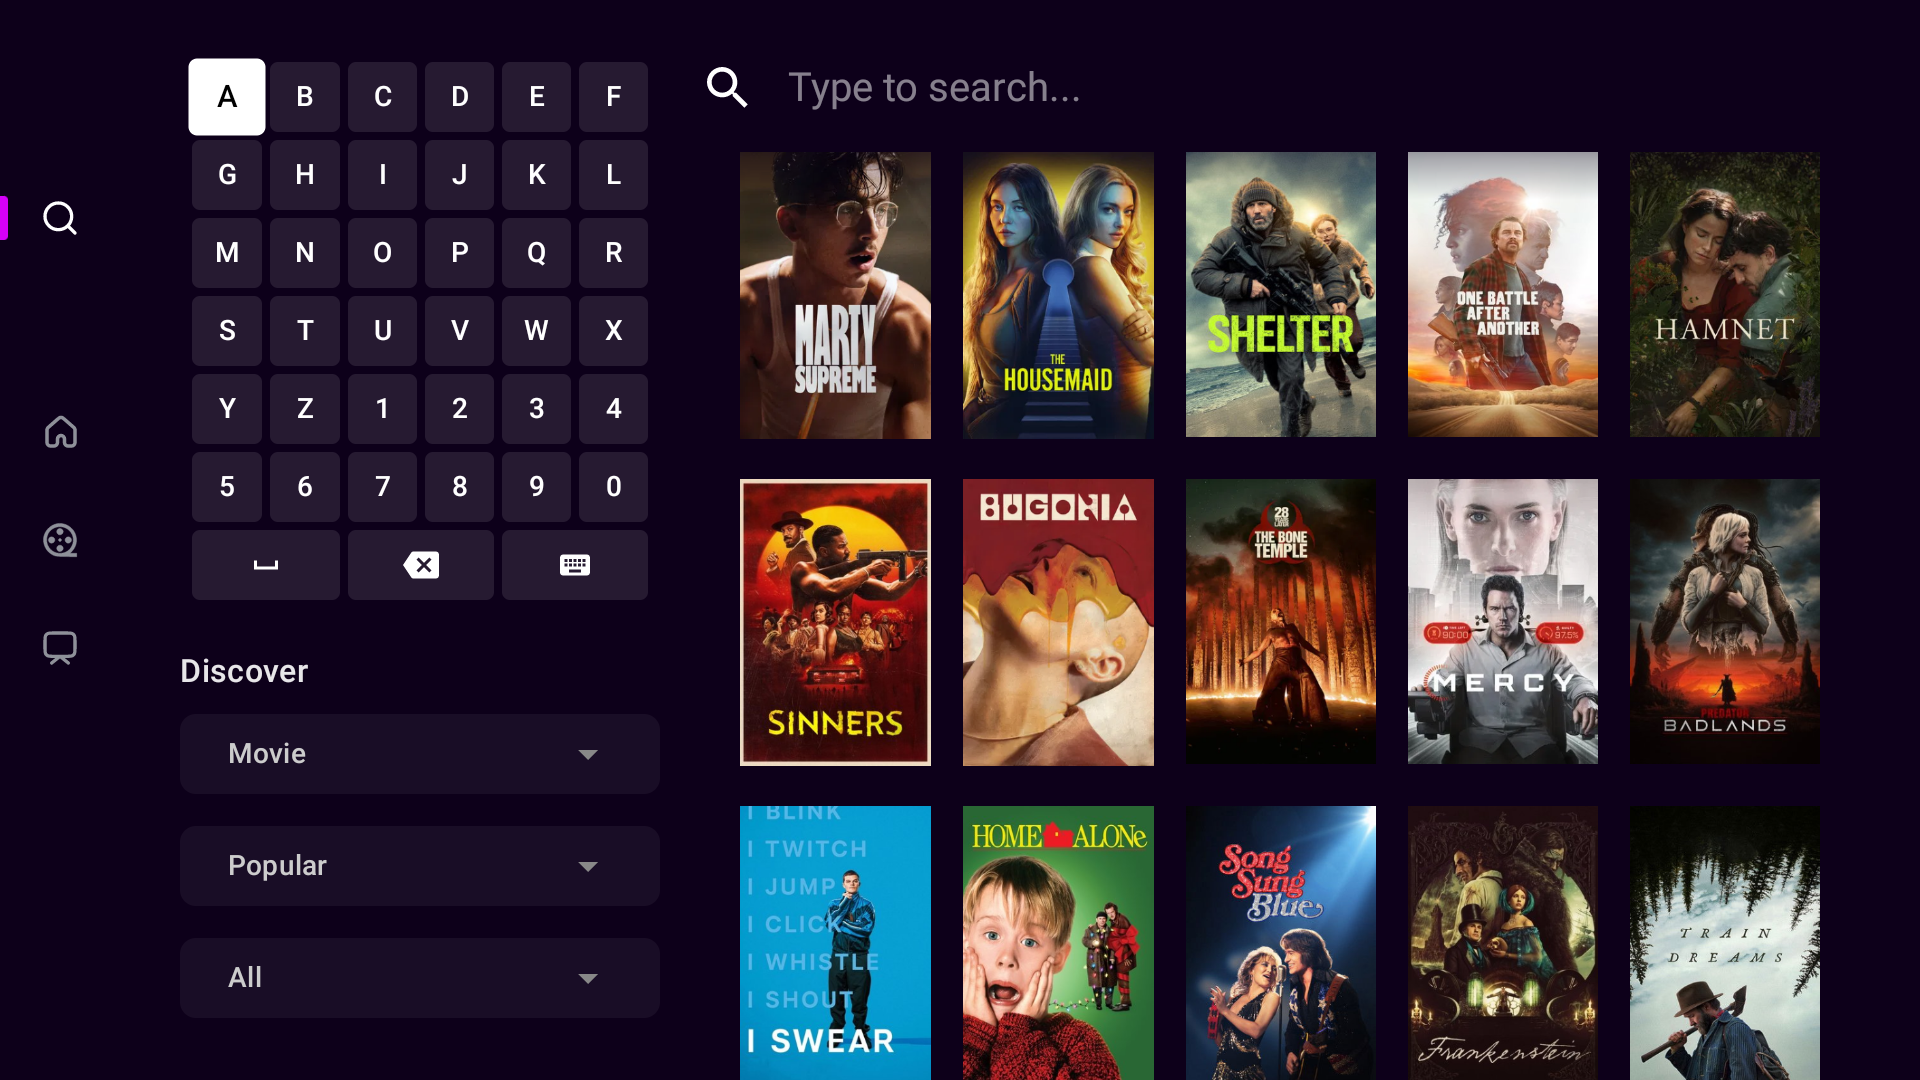Viewport: 1920px width, 1080px height.
Task: Open the TV icon in the sidebar
Action: pos(60,647)
